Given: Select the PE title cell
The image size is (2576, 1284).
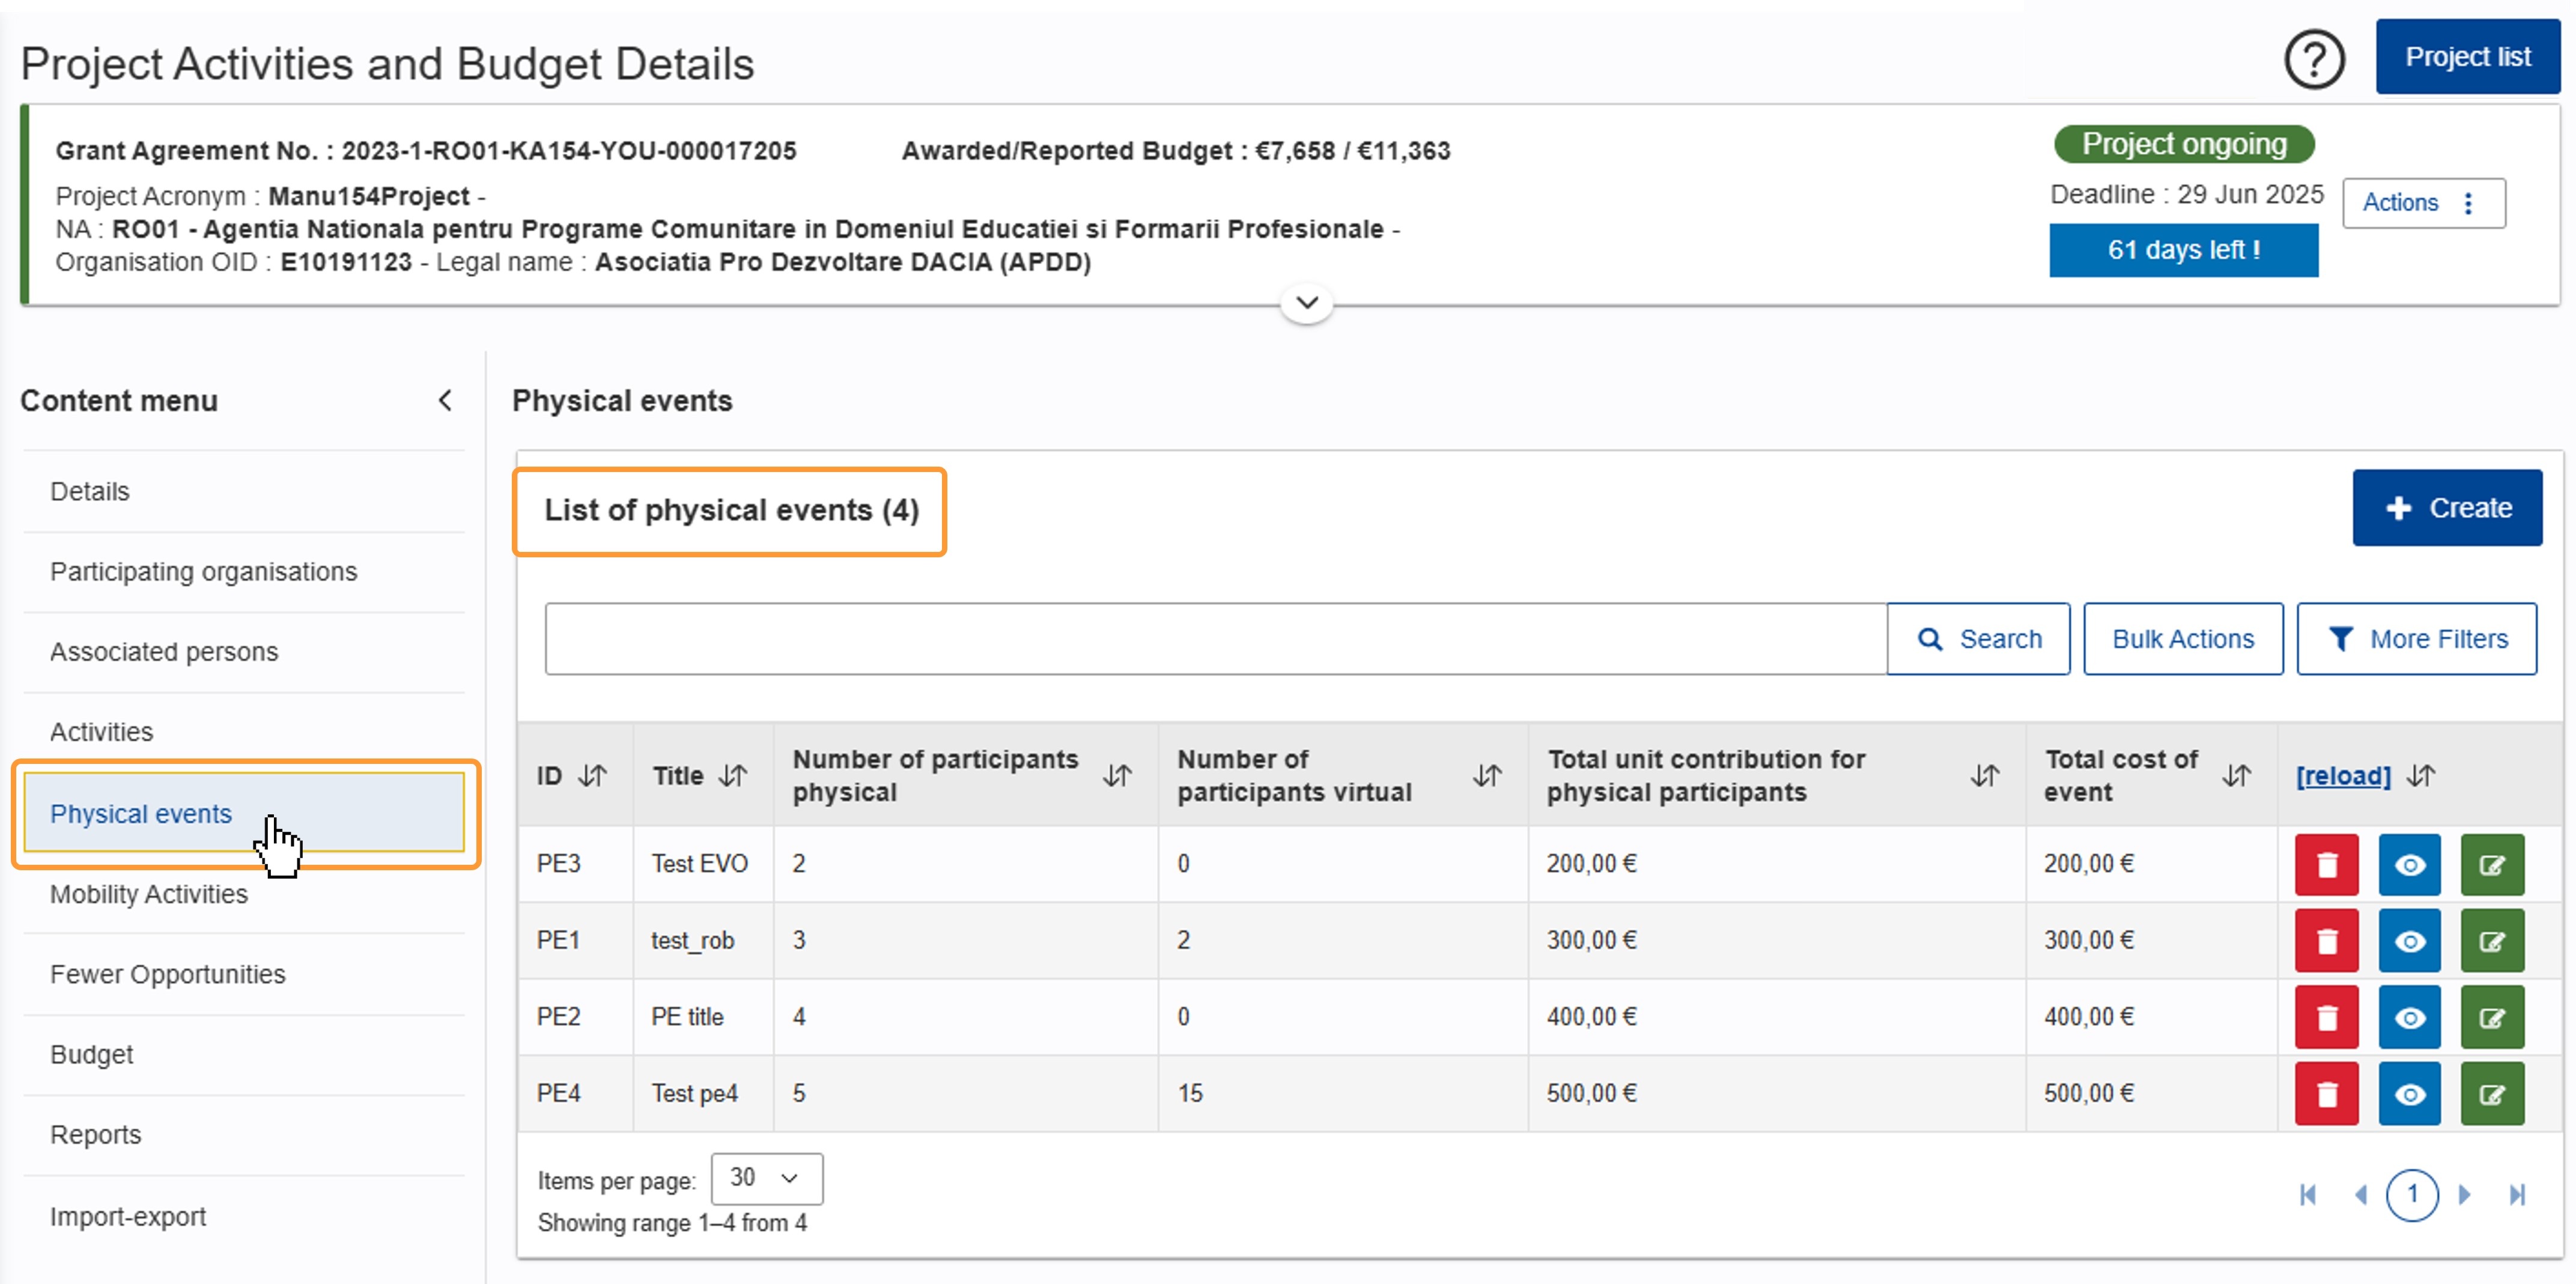Looking at the screenshot, I should (x=702, y=1017).
